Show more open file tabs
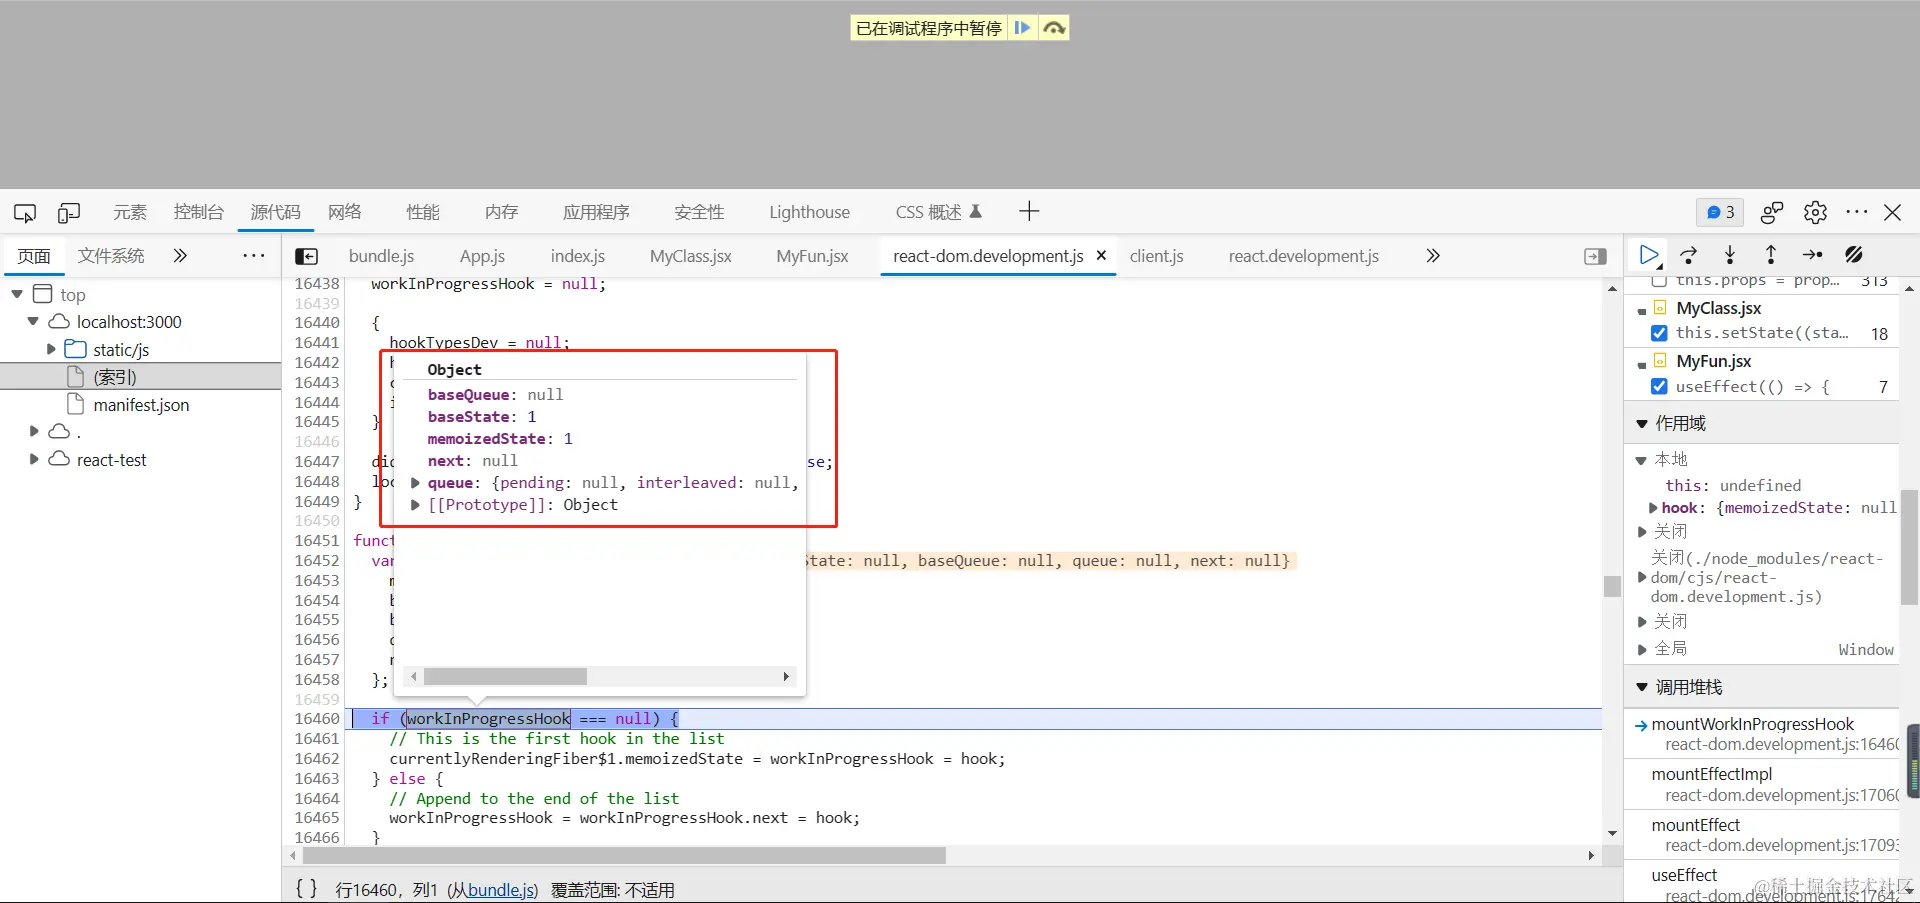This screenshot has width=1920, height=903. [1433, 256]
